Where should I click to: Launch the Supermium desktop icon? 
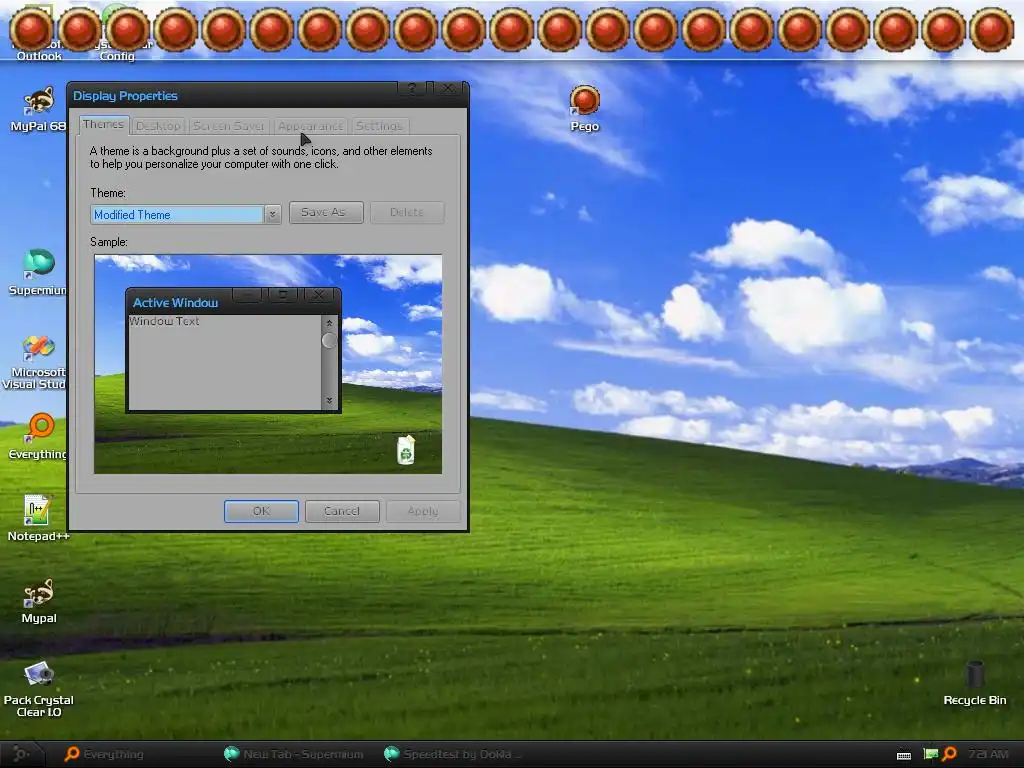point(39,273)
